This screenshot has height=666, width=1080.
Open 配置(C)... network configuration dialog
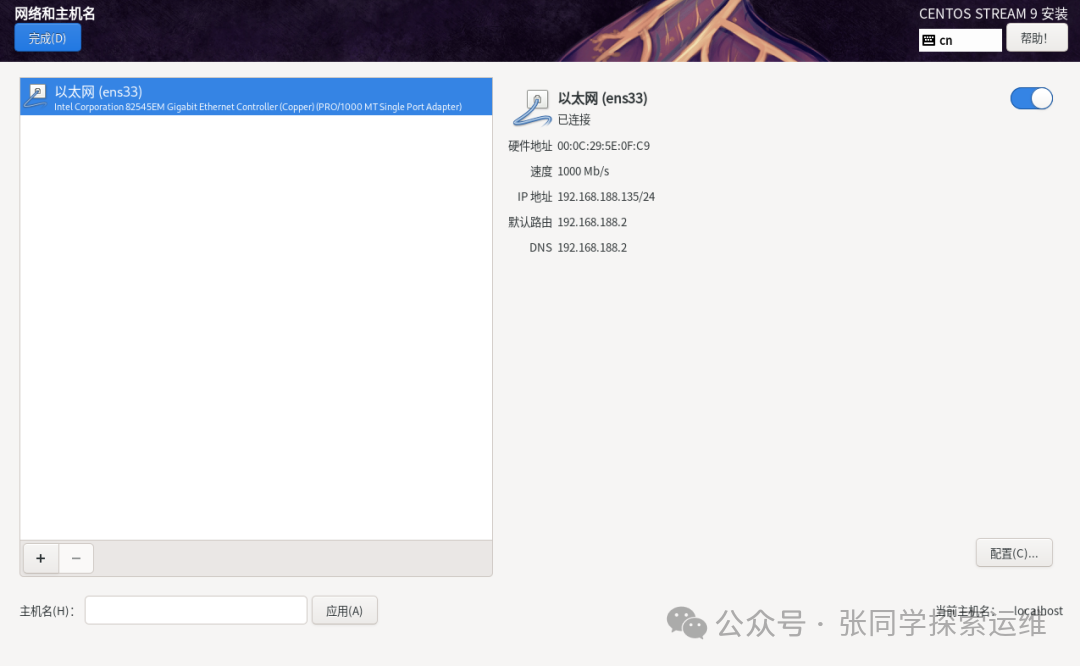coord(1014,552)
